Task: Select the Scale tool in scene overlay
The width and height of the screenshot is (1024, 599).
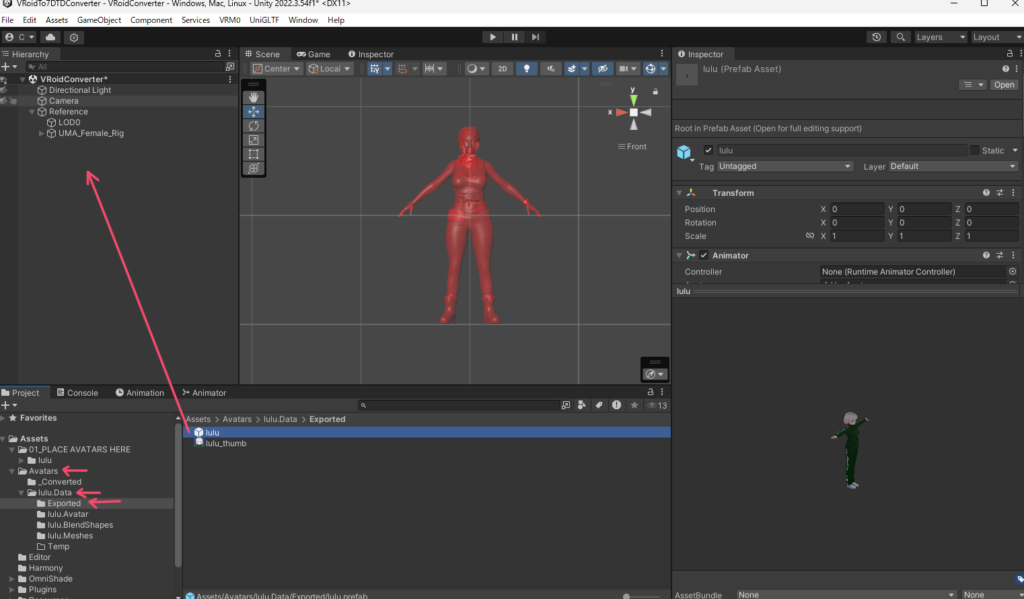Action: coord(254,140)
